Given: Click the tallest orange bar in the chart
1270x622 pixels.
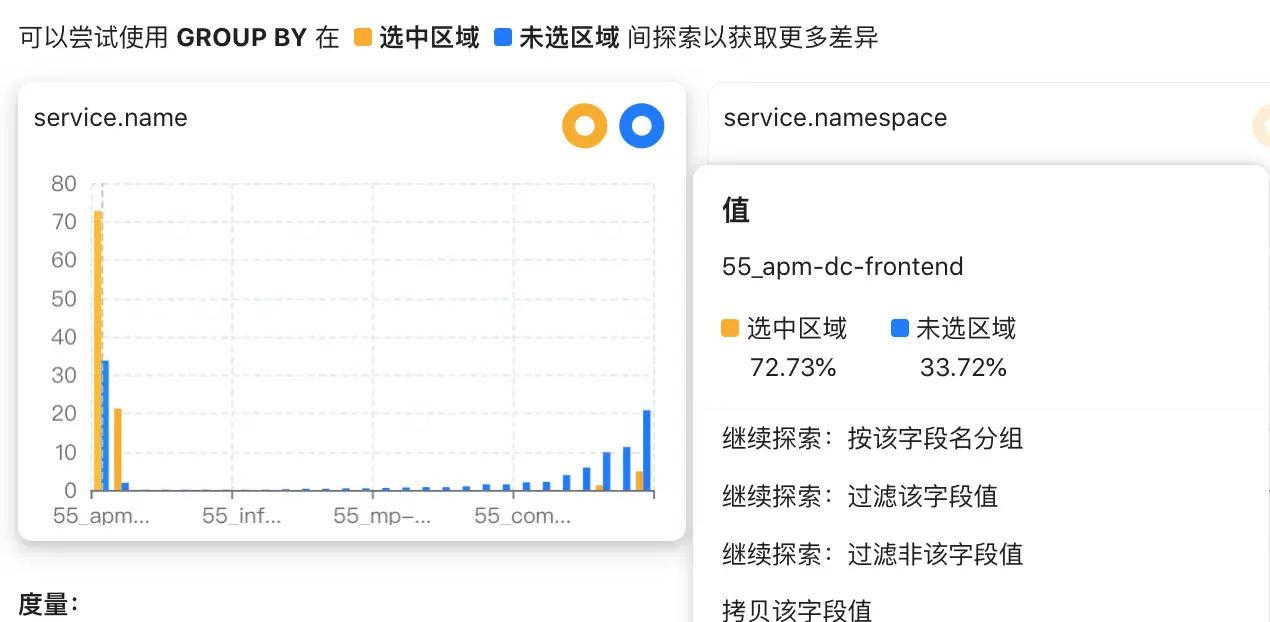Looking at the screenshot, I should pyautogui.click(x=98, y=350).
